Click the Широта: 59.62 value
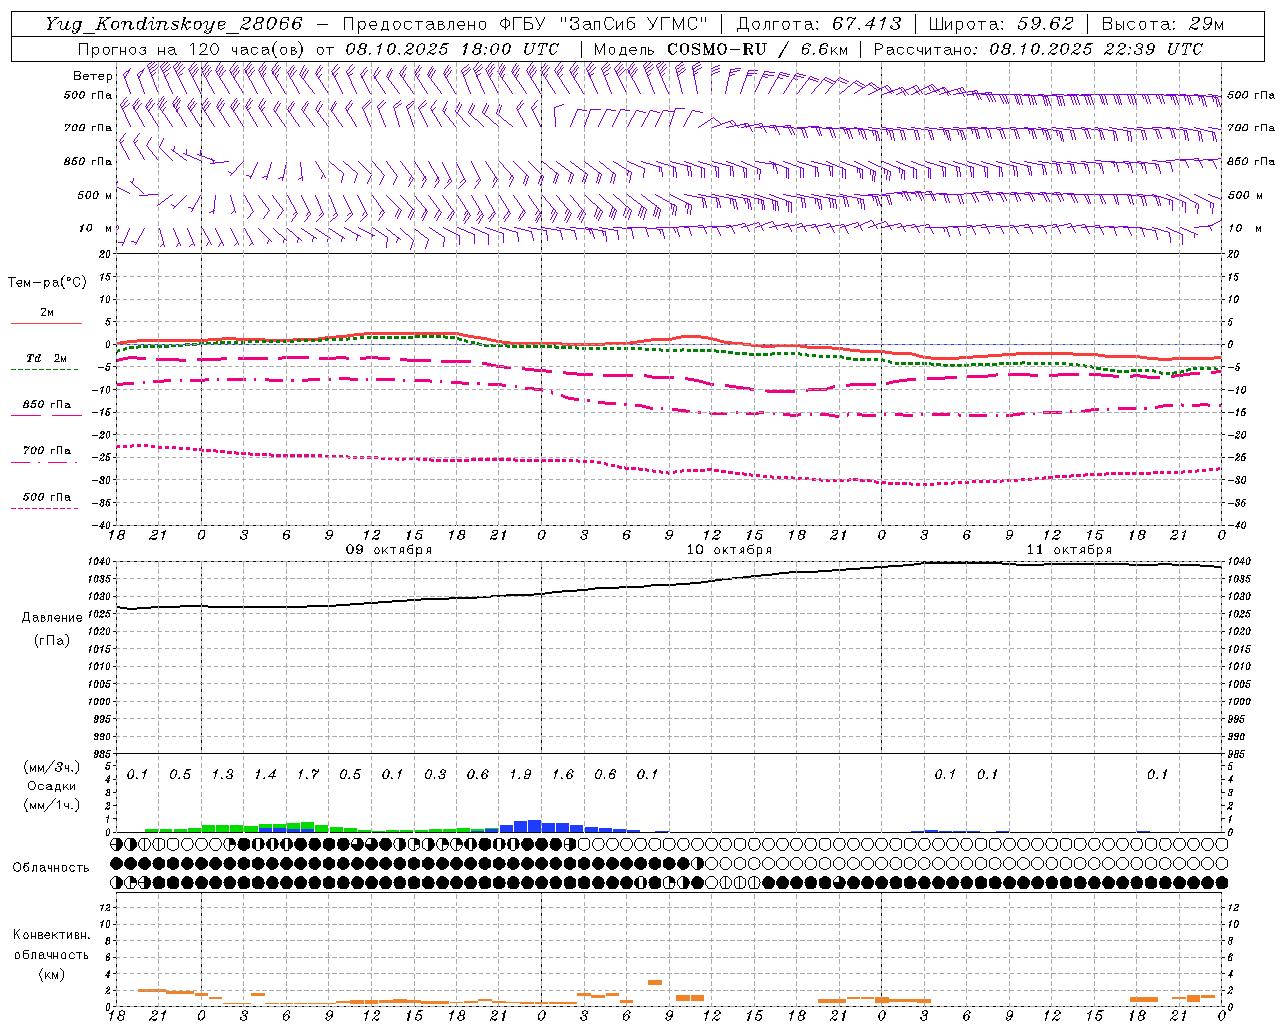1280x1024 pixels. (1002, 24)
